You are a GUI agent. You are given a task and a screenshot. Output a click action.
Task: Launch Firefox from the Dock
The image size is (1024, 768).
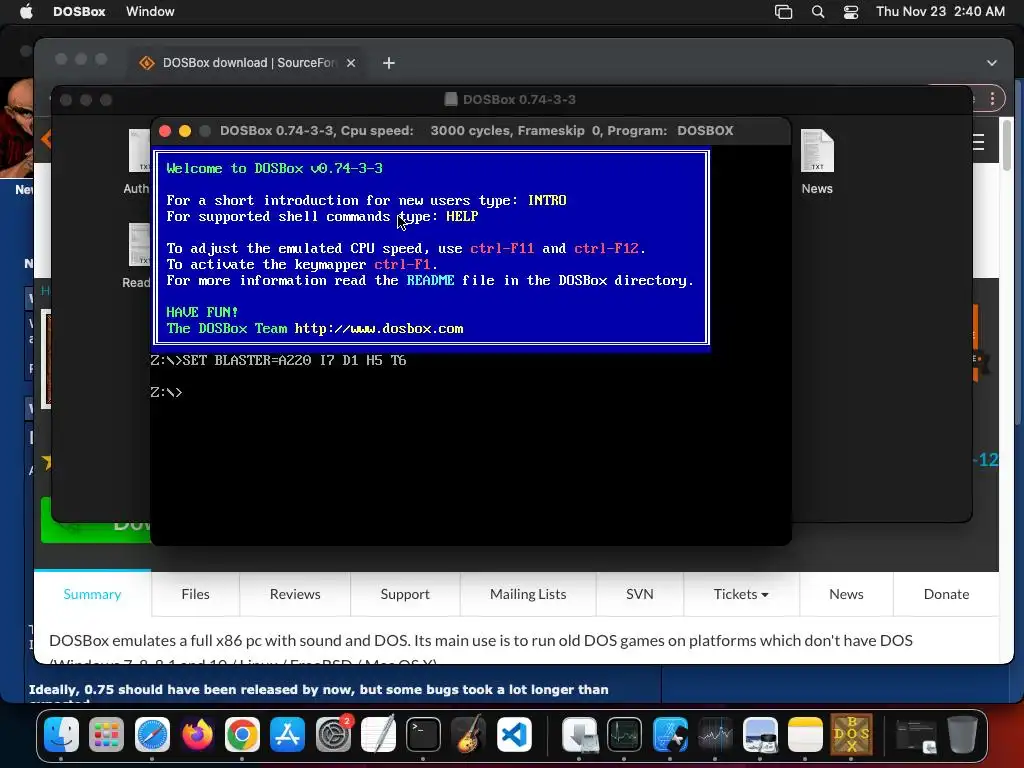(197, 734)
